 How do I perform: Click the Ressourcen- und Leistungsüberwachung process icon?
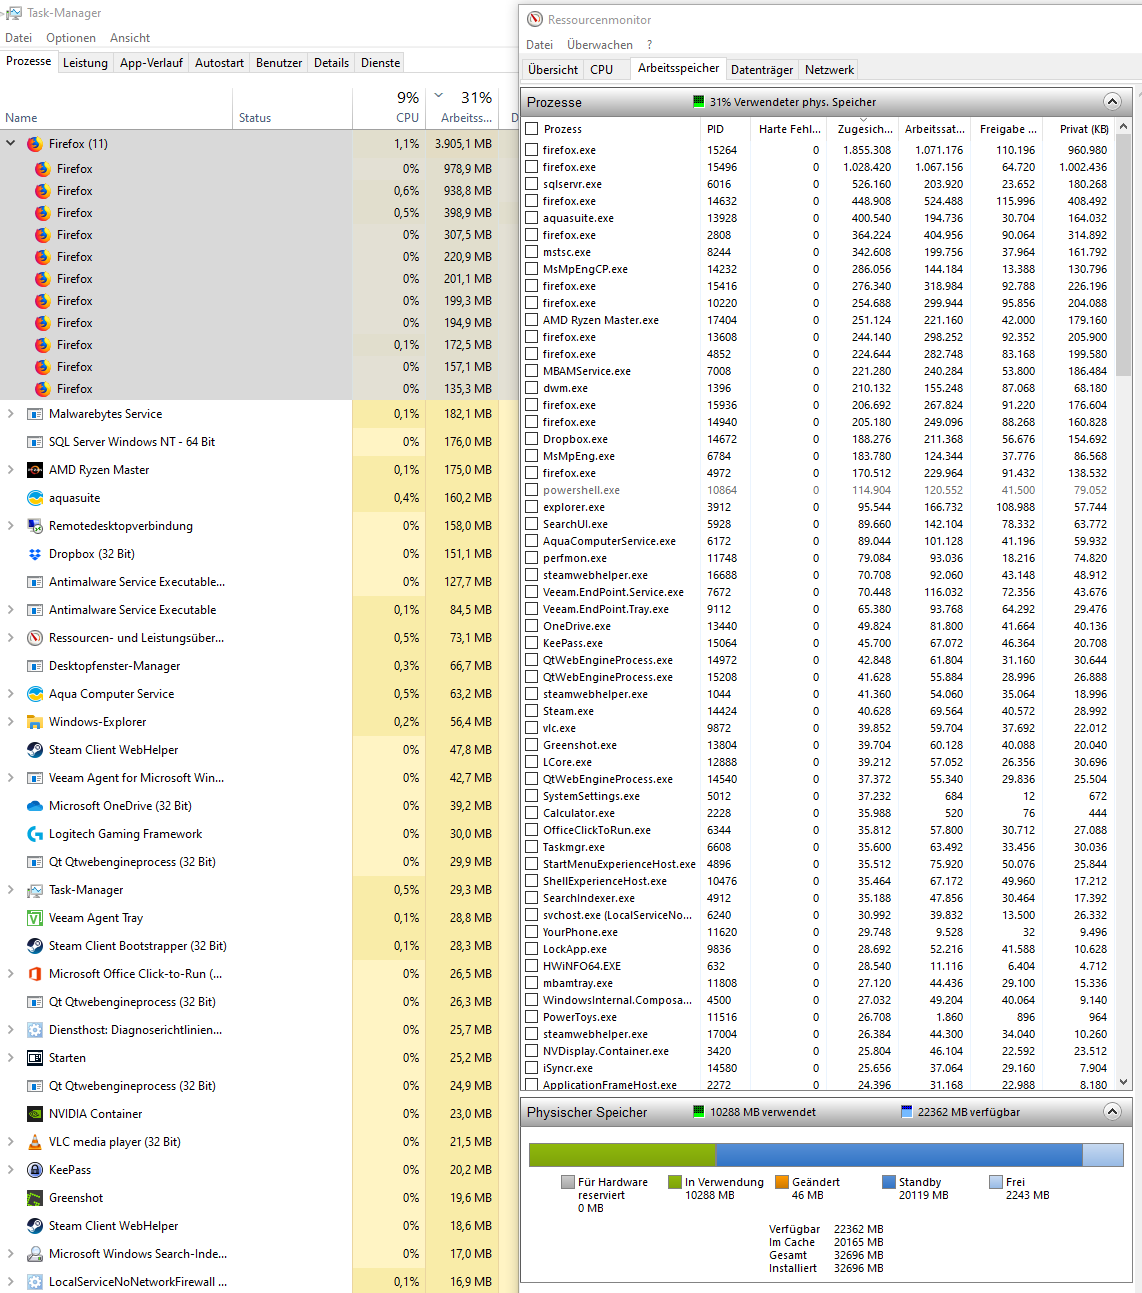pyautogui.click(x=35, y=638)
